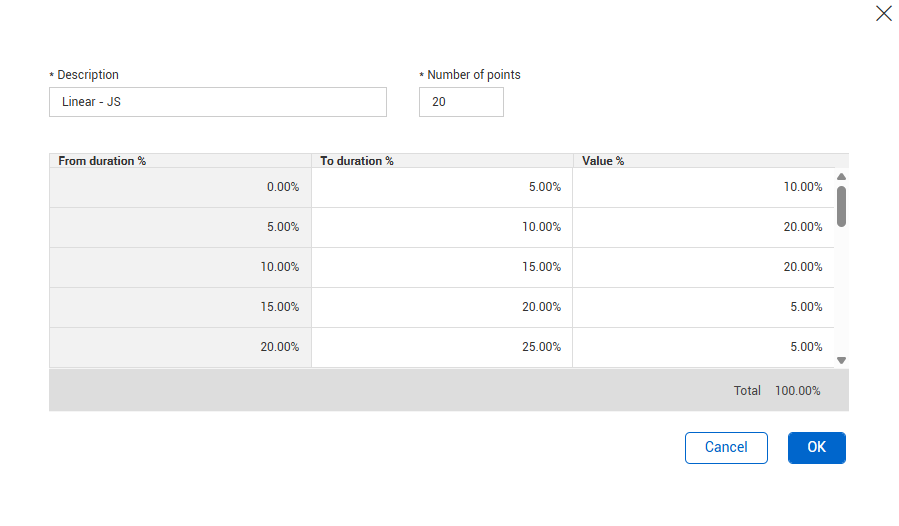Close the dialog with the X icon
This screenshot has width=899, height=526.
tap(883, 14)
